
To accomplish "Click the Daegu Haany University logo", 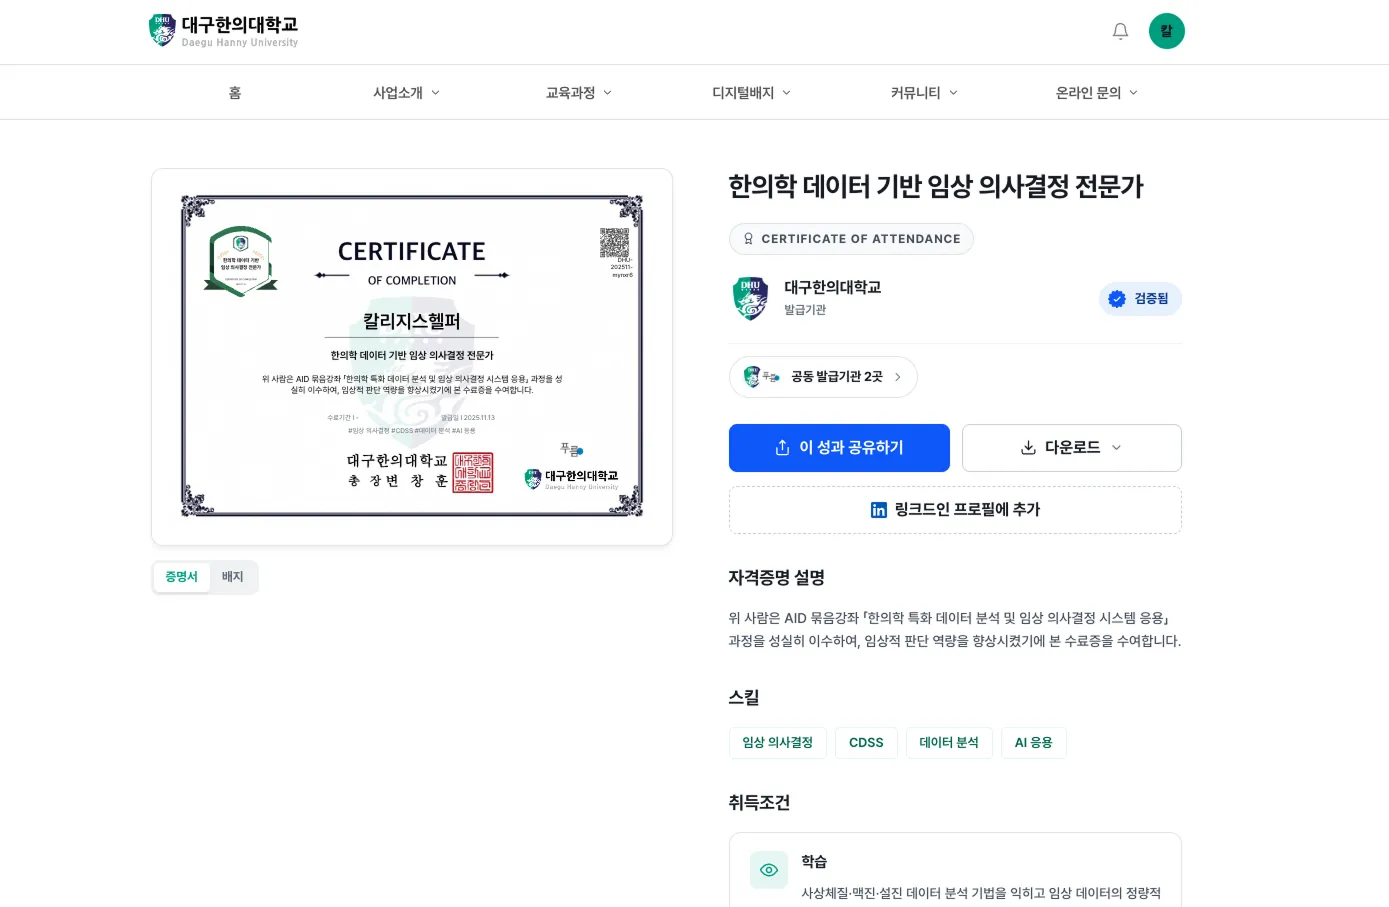I will click(223, 31).
